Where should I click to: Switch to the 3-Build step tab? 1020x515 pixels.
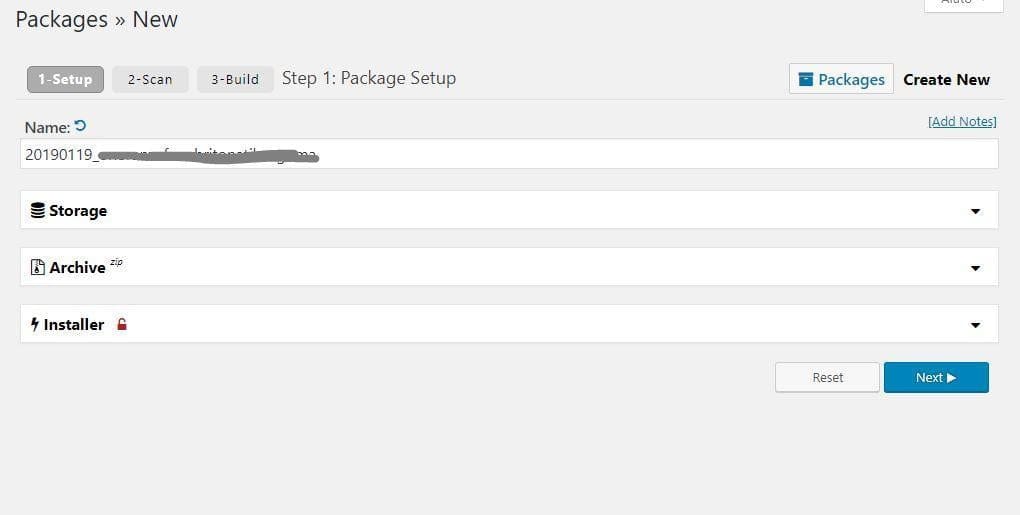click(235, 79)
